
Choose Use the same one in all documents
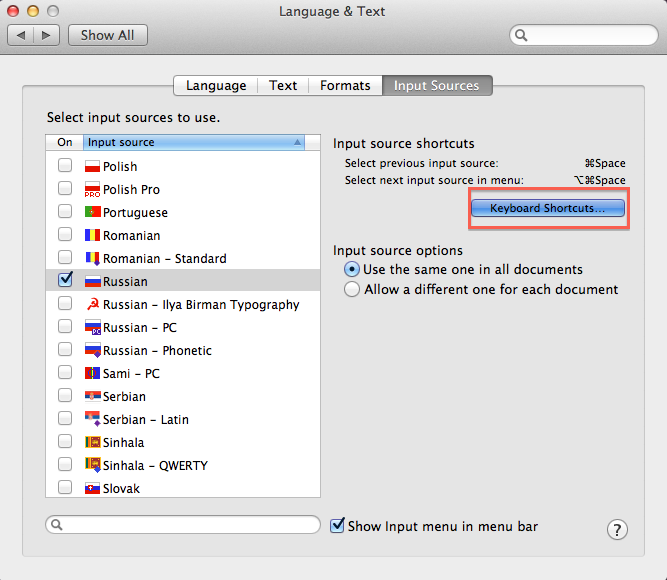[351, 269]
